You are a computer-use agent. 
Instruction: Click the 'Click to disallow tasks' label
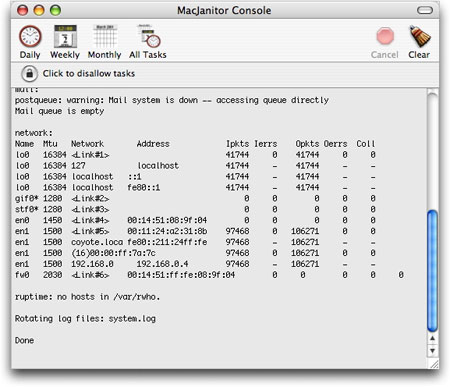coord(89,73)
